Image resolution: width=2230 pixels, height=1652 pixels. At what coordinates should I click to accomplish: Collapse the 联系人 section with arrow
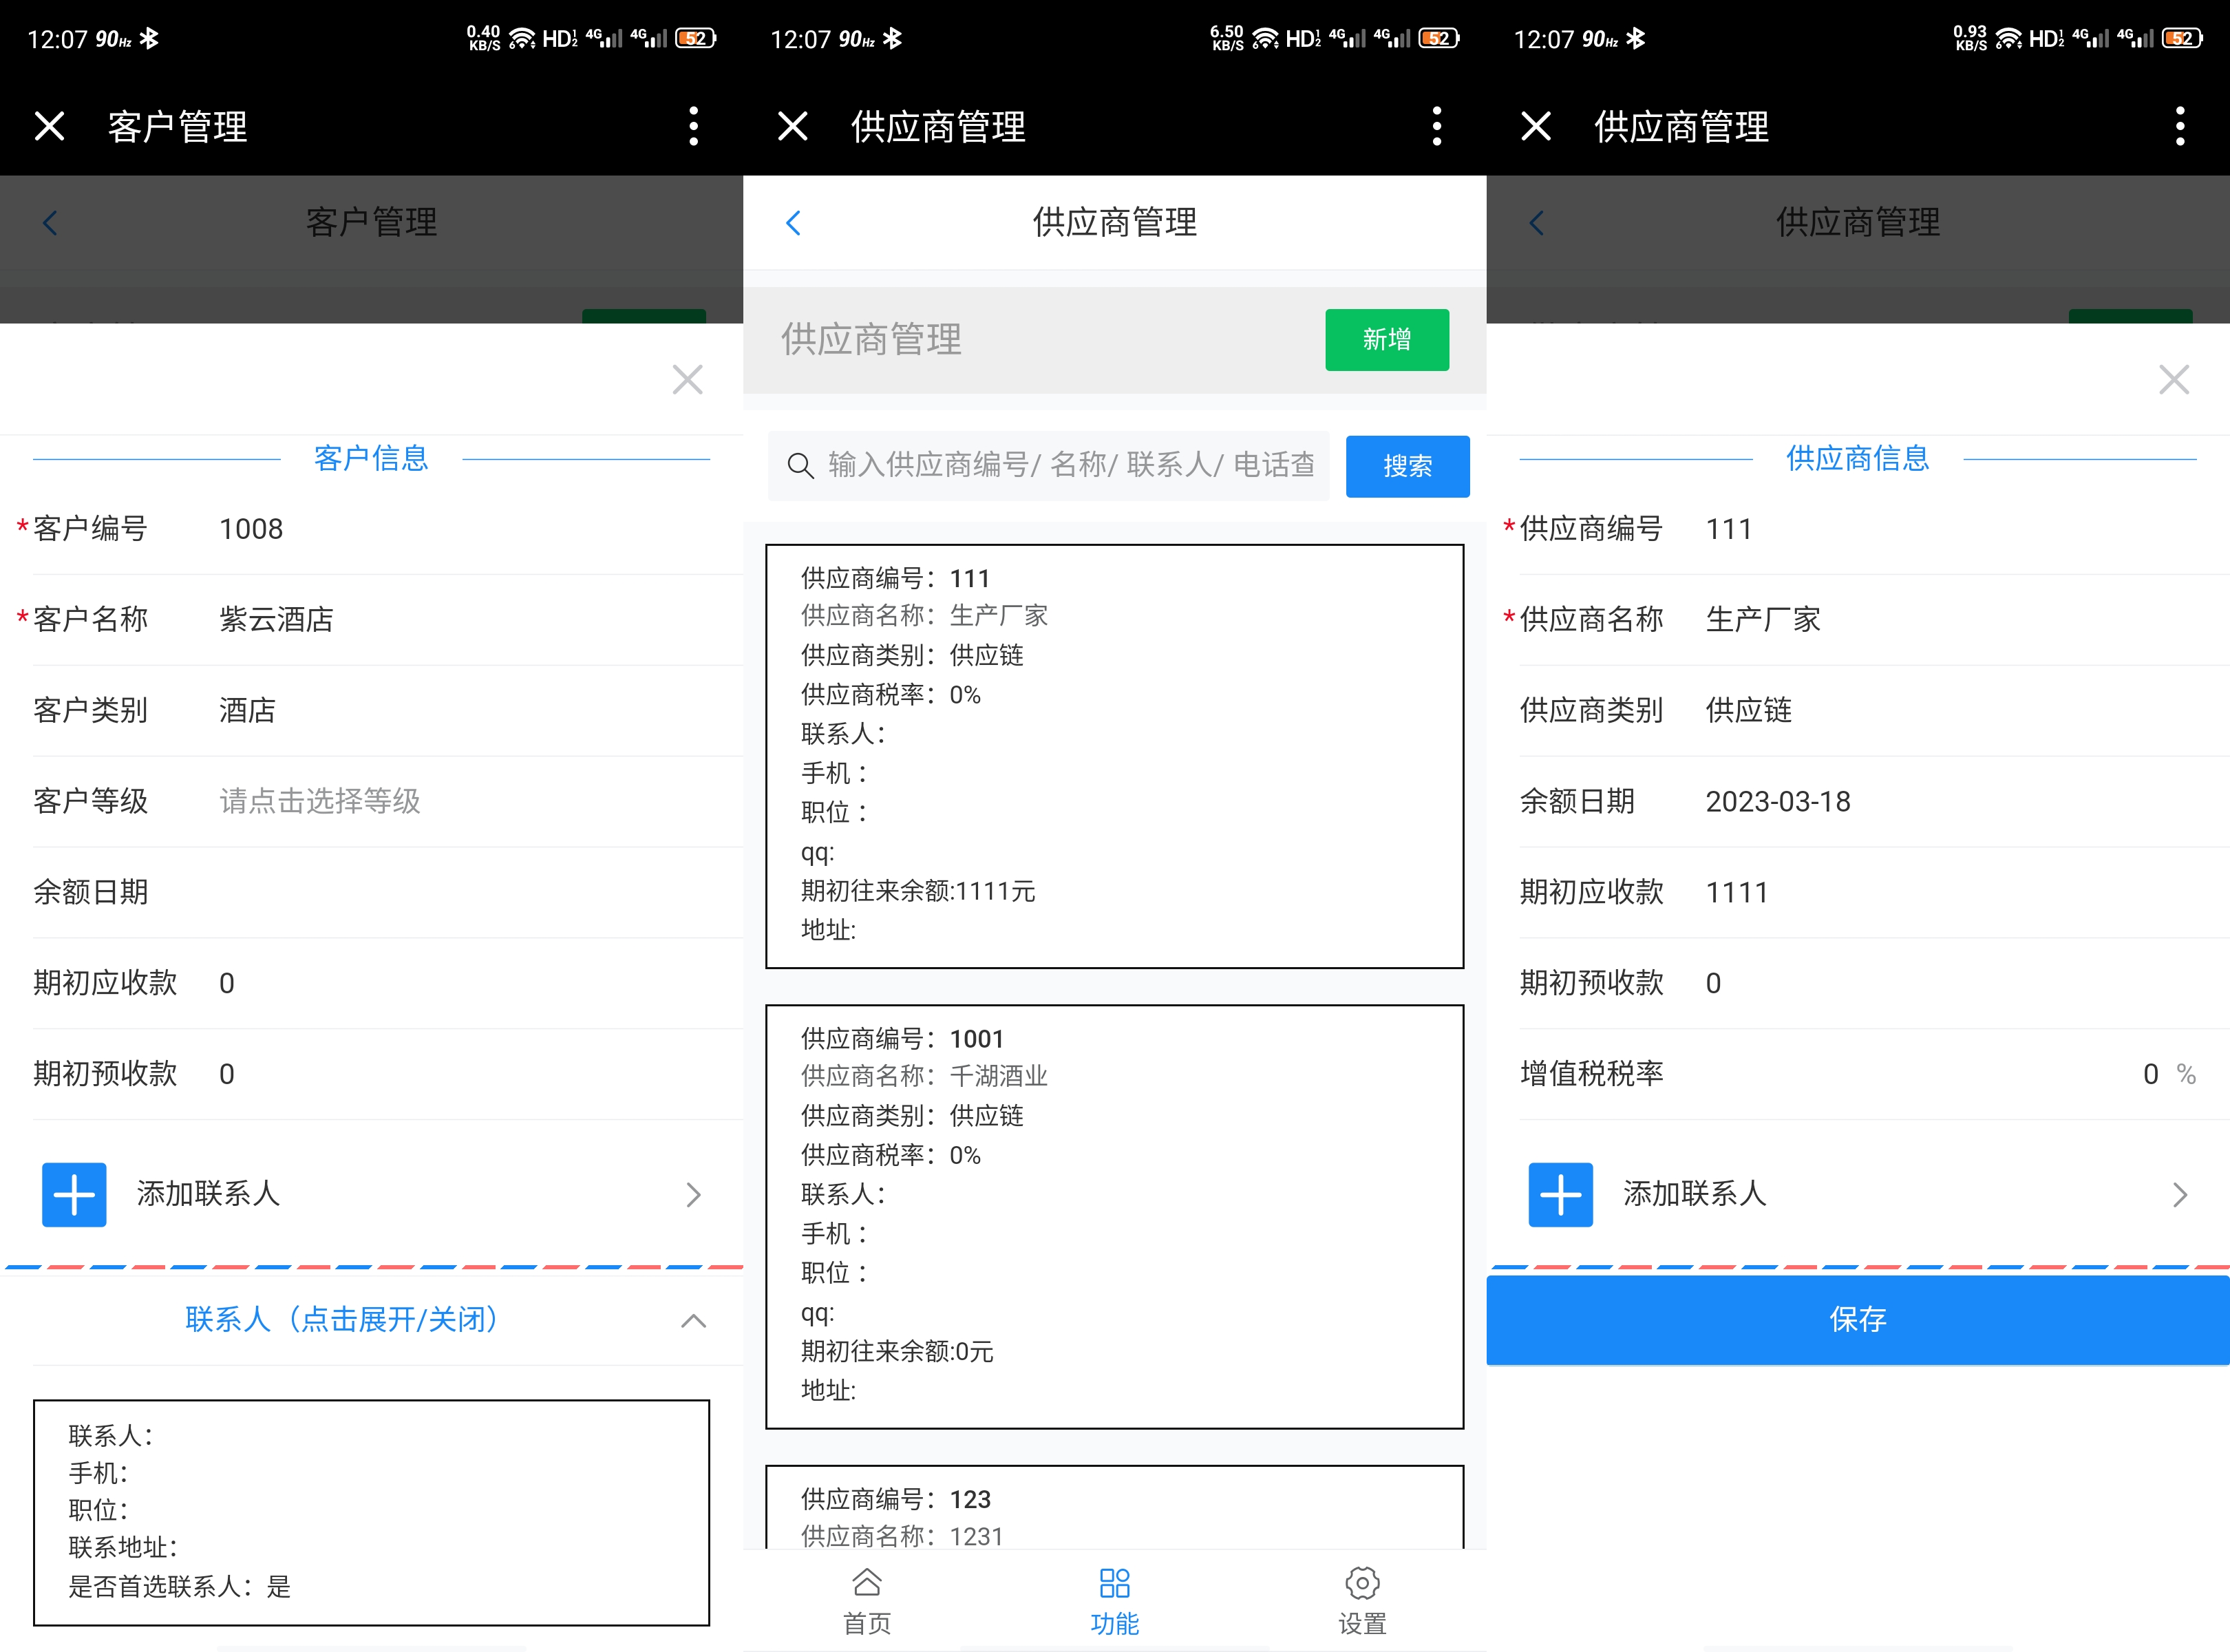pos(693,1321)
